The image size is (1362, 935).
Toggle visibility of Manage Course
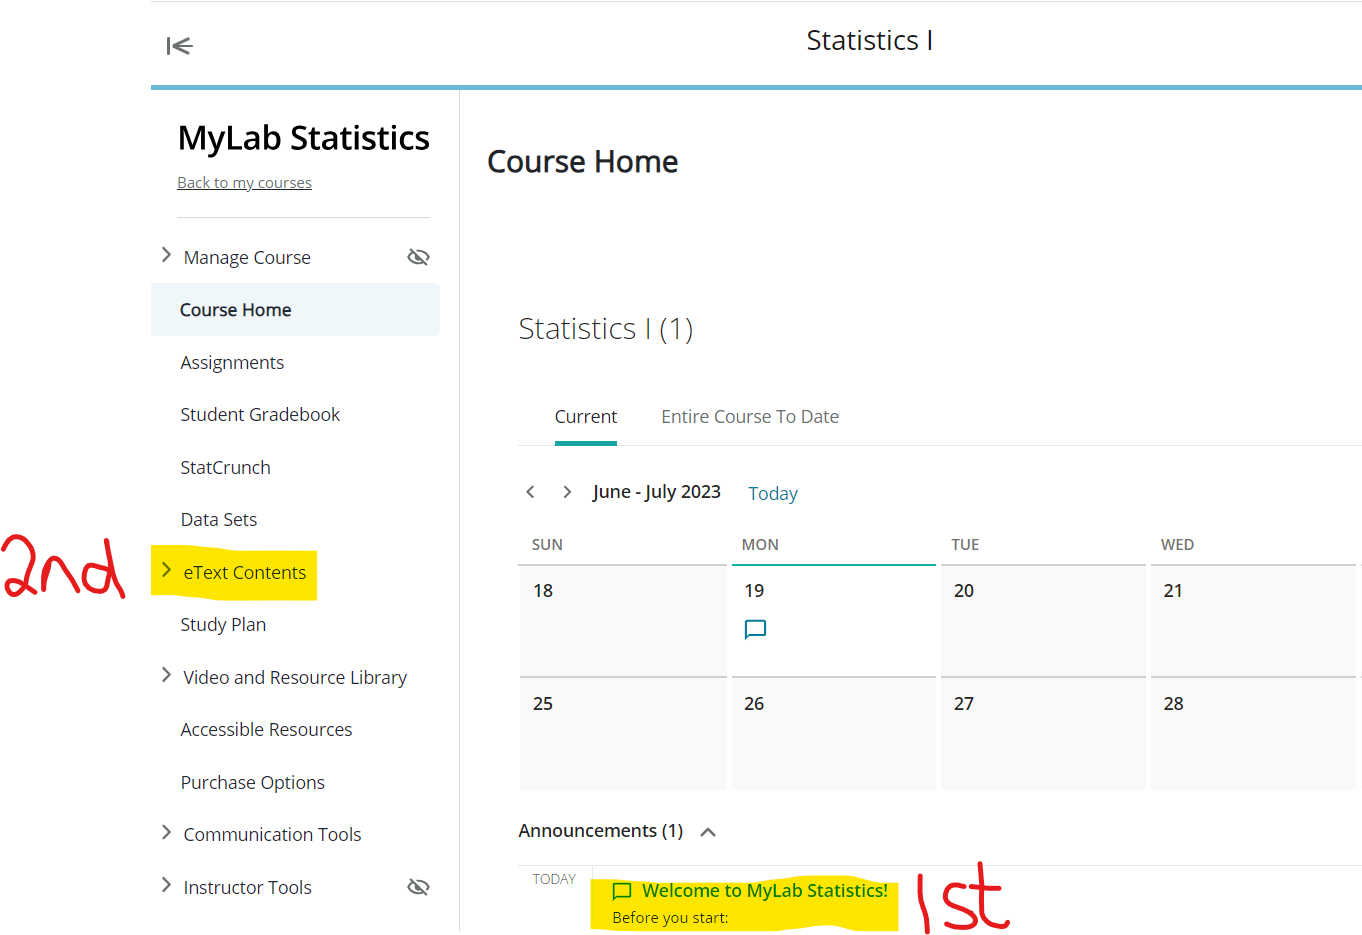point(418,257)
